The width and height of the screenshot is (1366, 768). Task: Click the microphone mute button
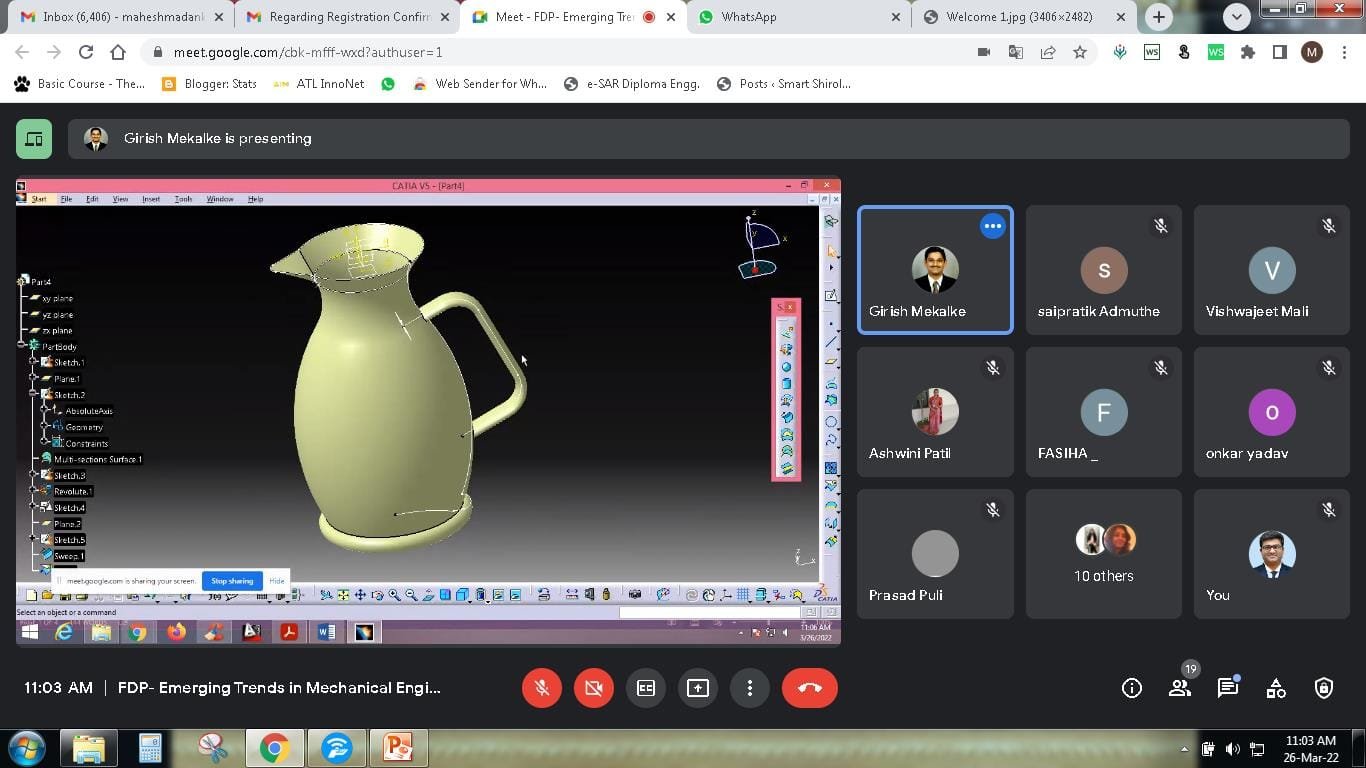(x=542, y=688)
